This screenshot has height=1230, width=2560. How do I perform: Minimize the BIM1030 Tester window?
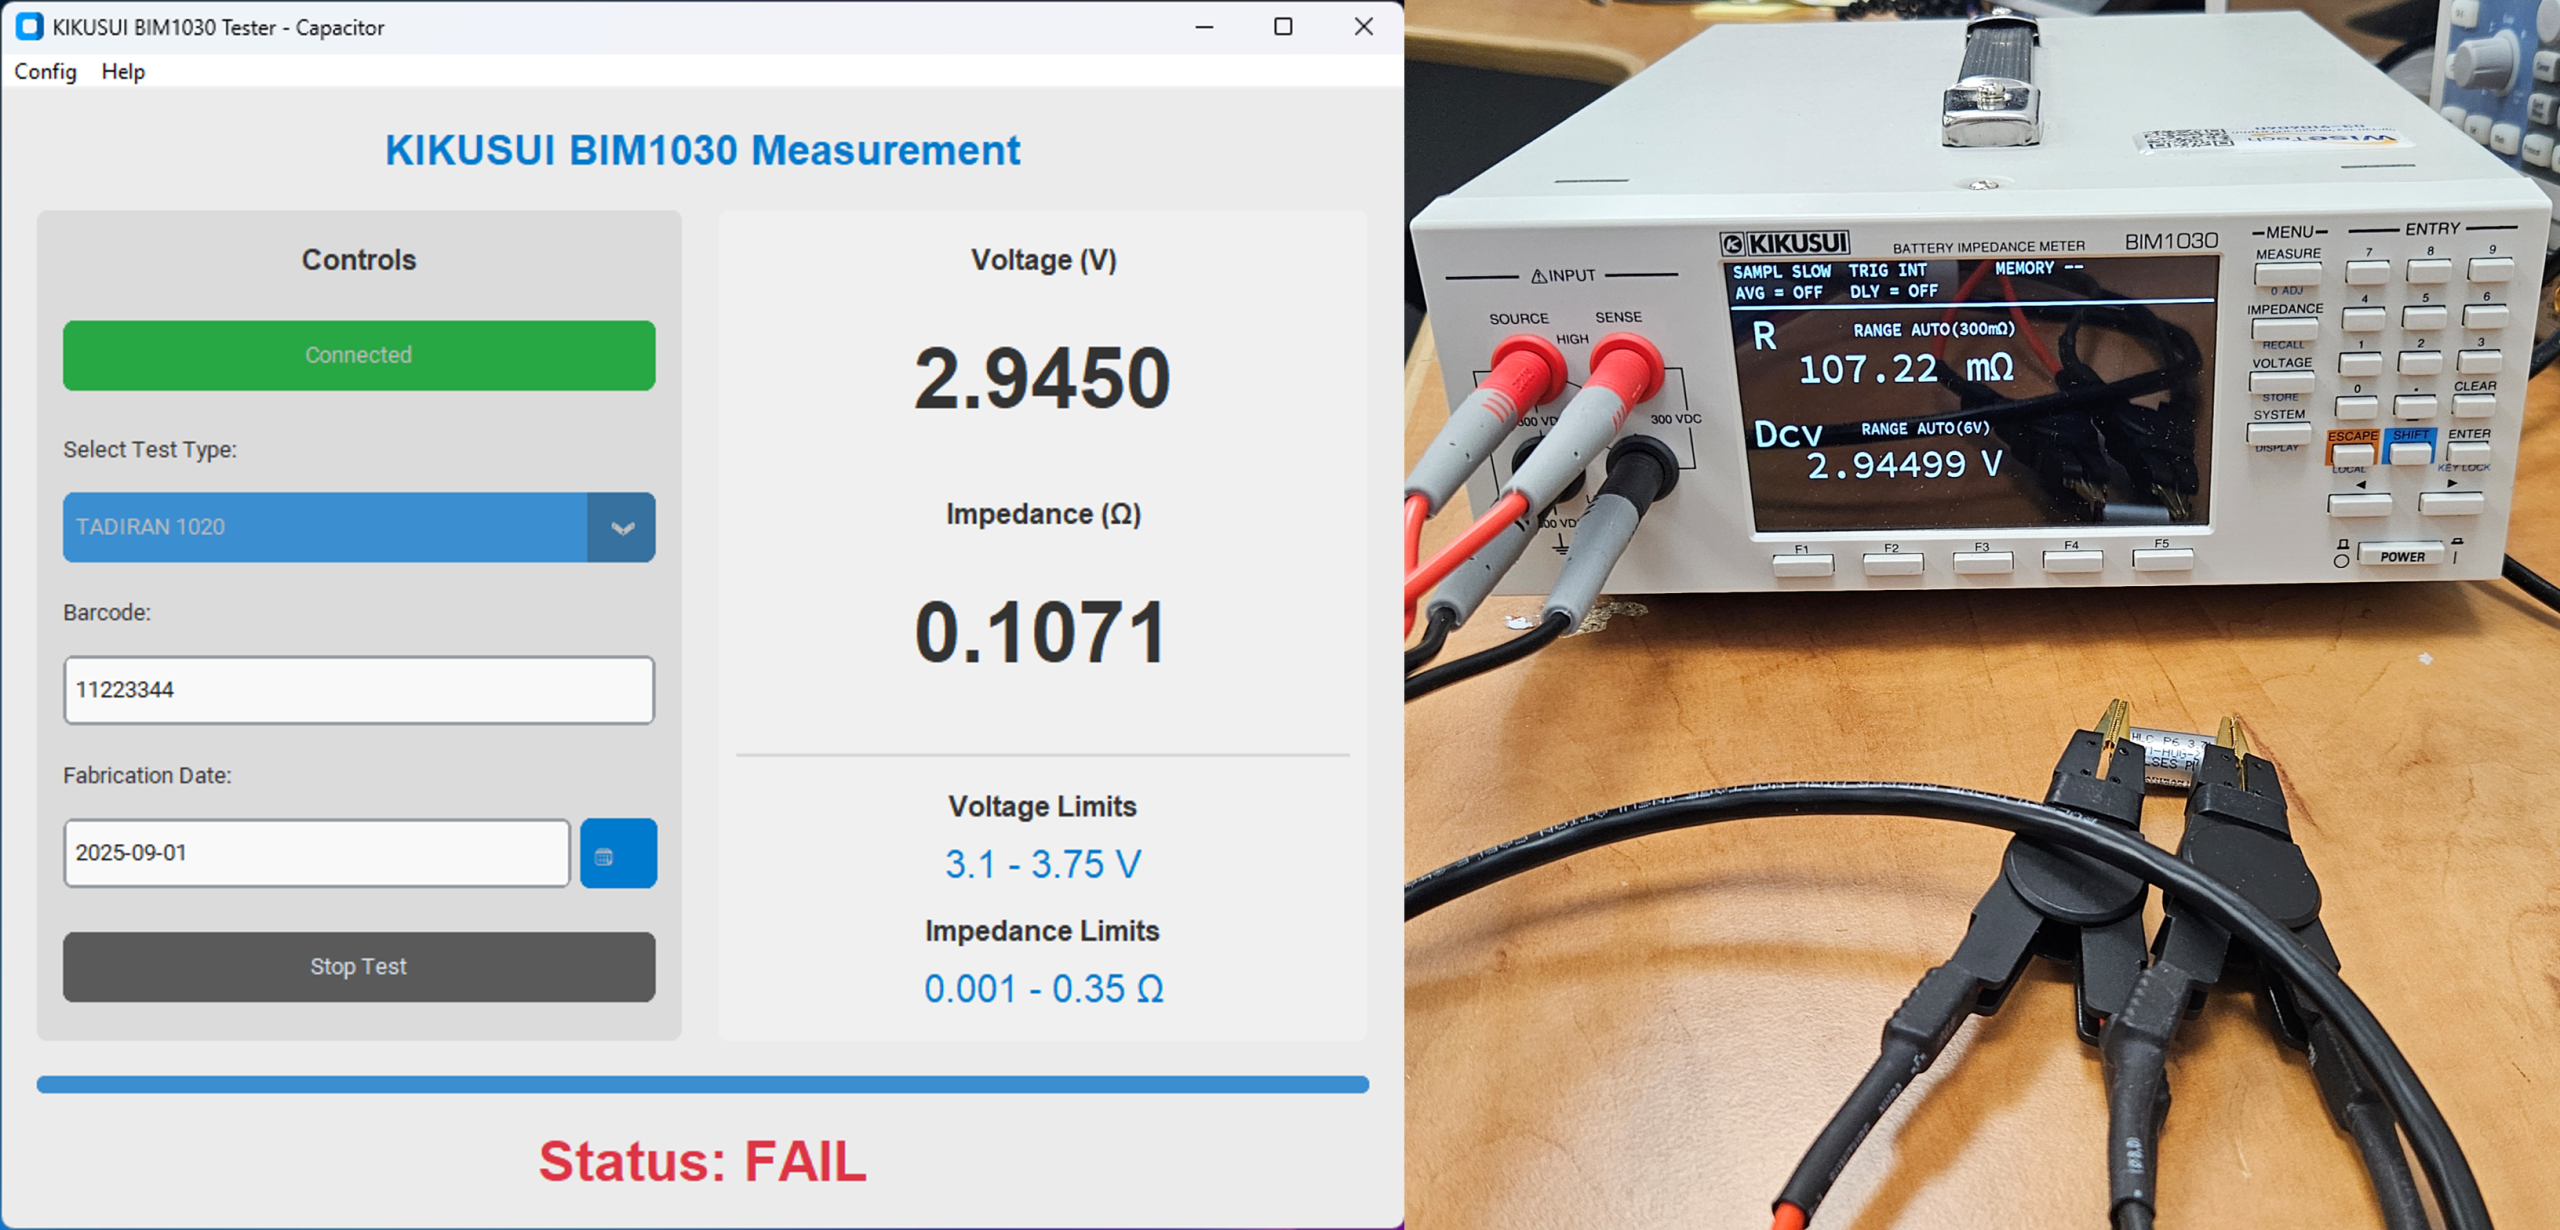coord(1204,27)
